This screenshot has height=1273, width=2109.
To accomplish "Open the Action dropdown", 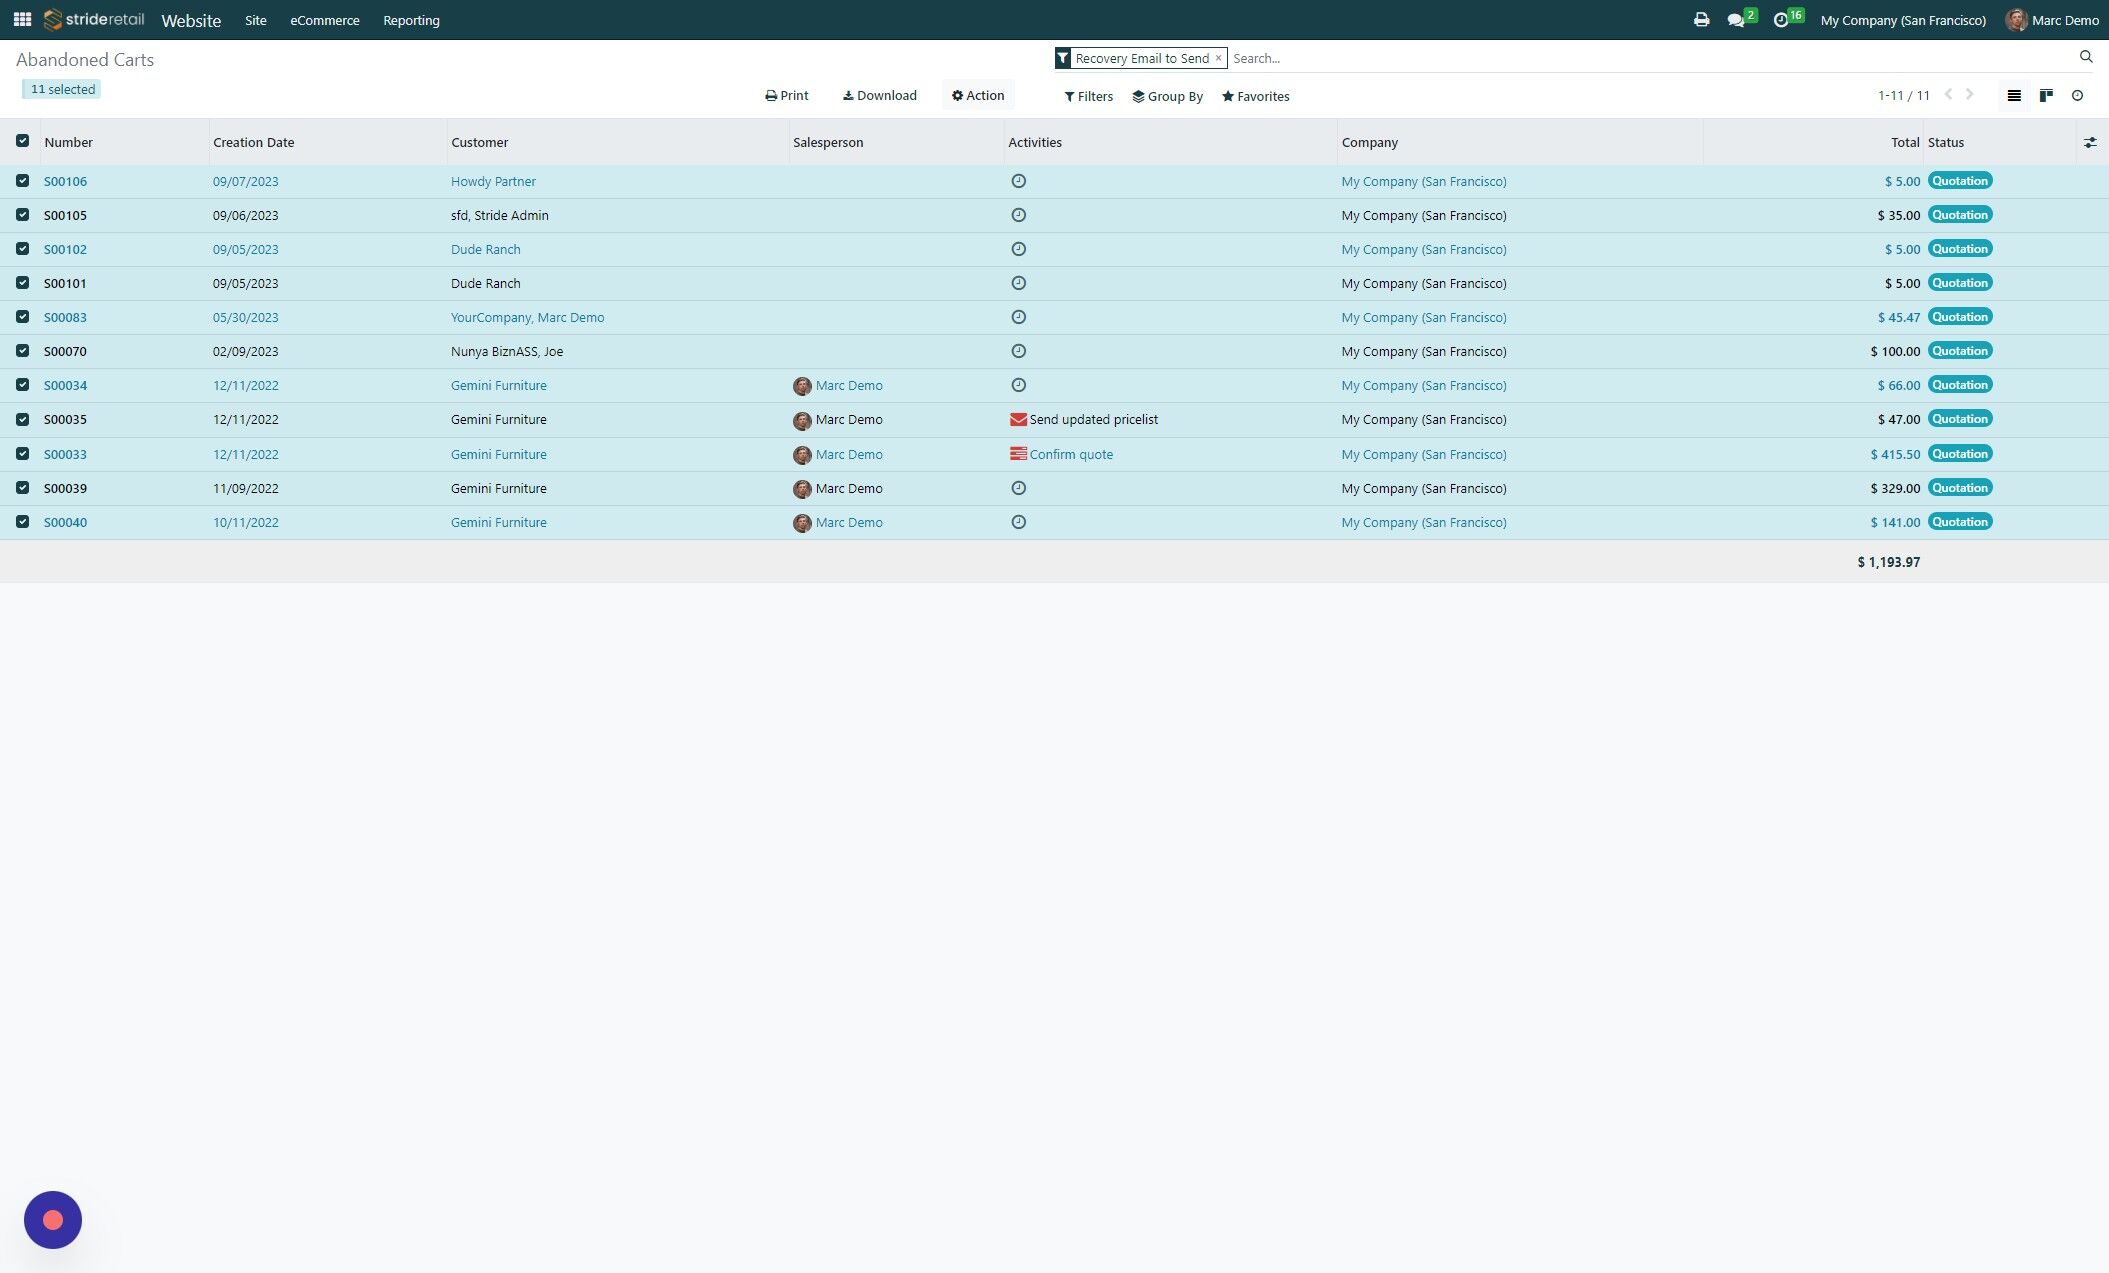I will point(978,95).
